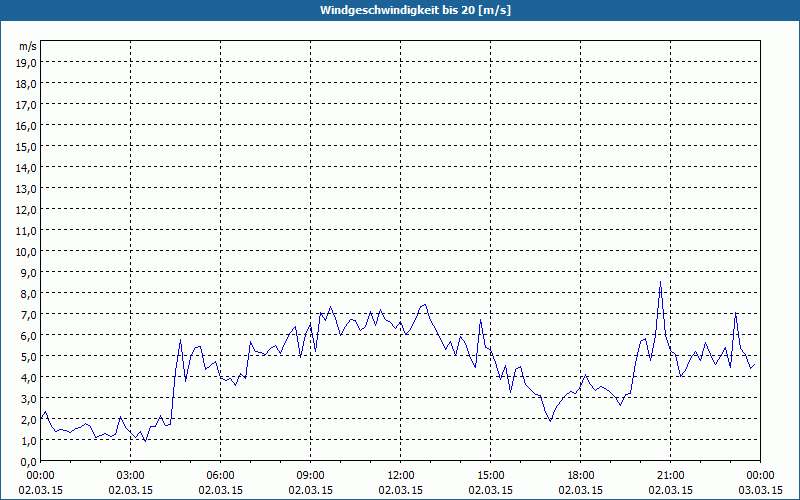Click the "02.03.15" date under 18:00
Screen dimensions: 800x500
click(580, 490)
